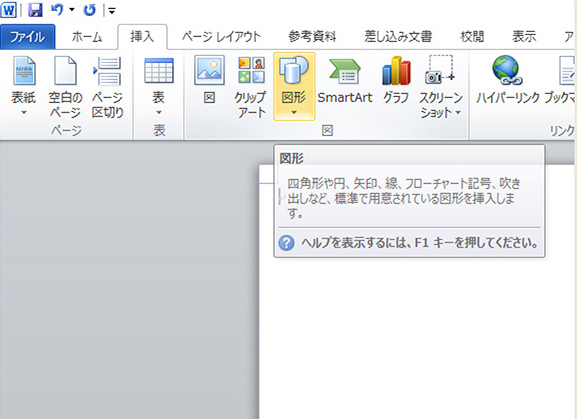The height and width of the screenshot is (419, 577).
Task: Click the Redo icon in quick access toolbar
Action: click(x=89, y=10)
